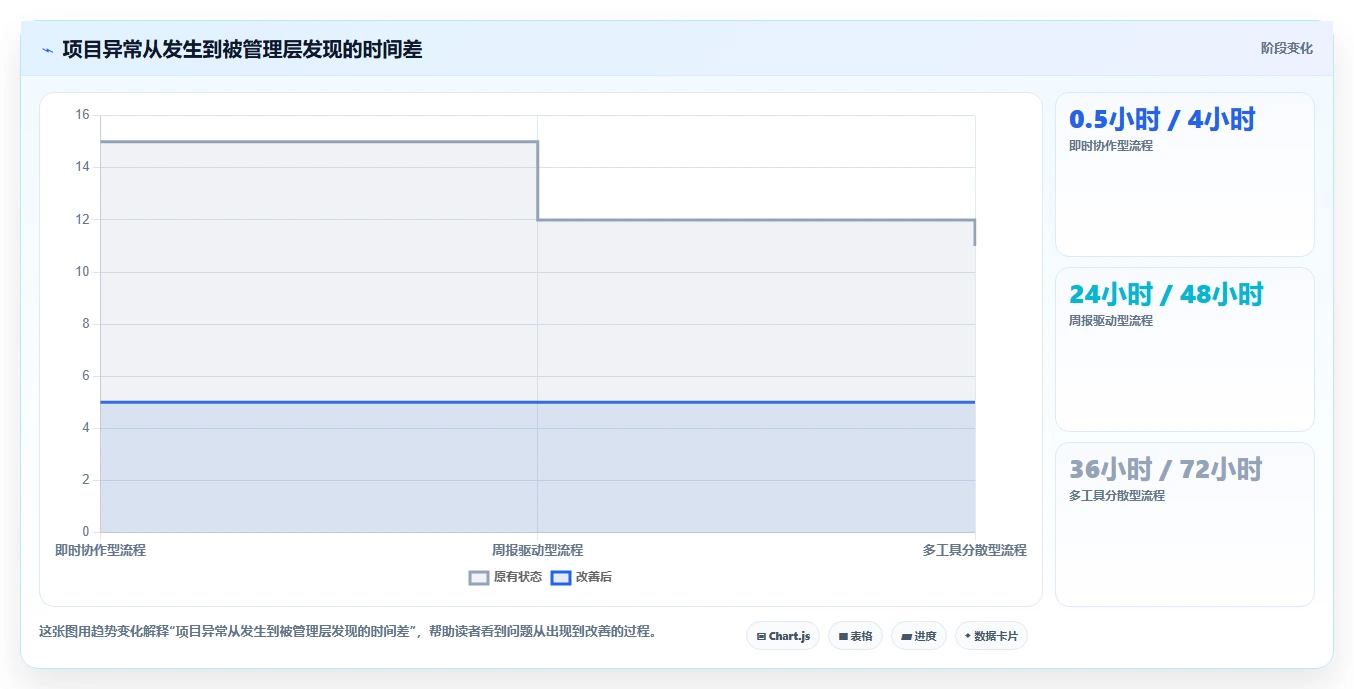
Task: Click the star icon in the 数据卡片 chip
Action: pos(968,636)
